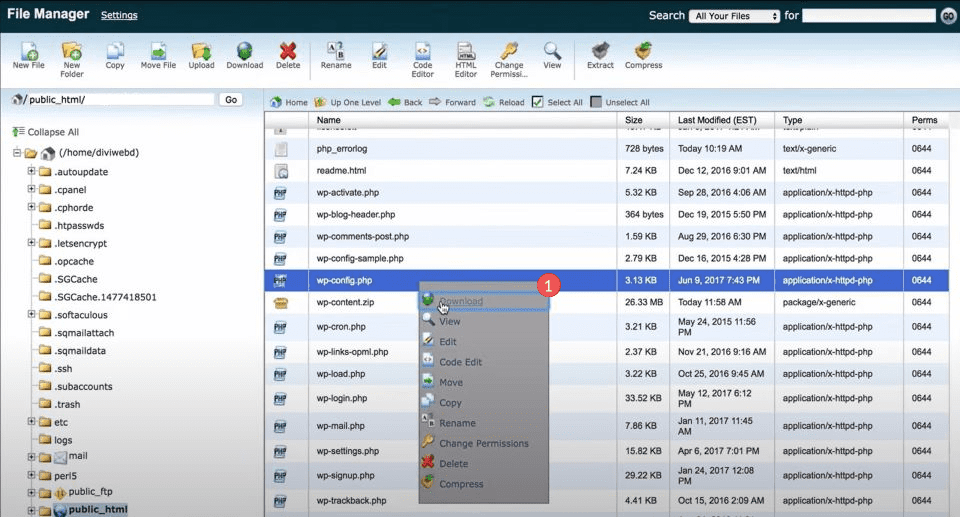The height and width of the screenshot is (517, 960).
Task: Expand the mail folder in tree
Action: [x=32, y=457]
